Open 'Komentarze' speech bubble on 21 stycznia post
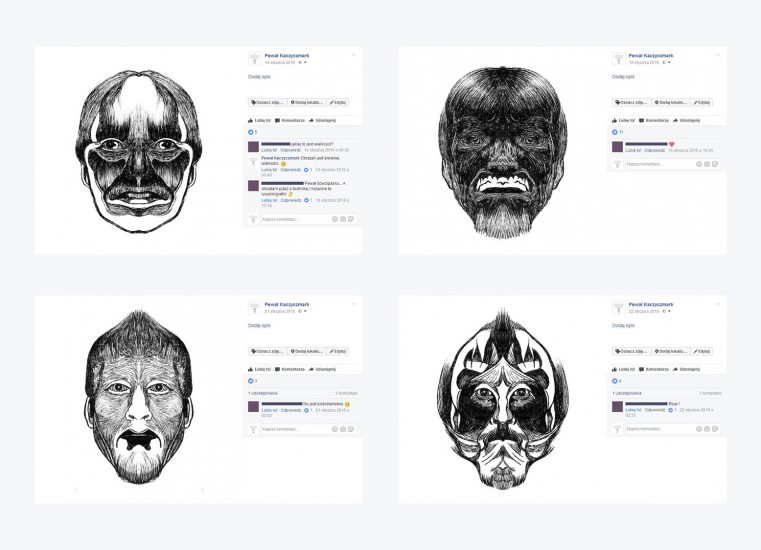 290,369
